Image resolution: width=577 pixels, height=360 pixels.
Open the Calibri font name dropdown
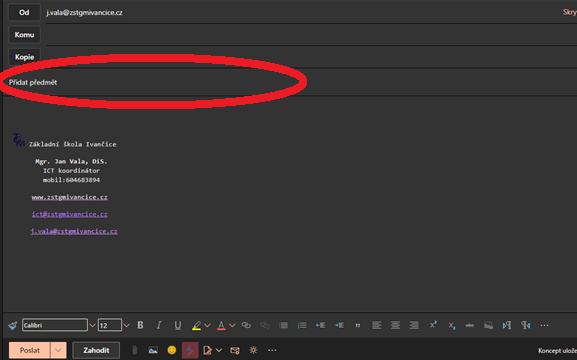[55, 325]
